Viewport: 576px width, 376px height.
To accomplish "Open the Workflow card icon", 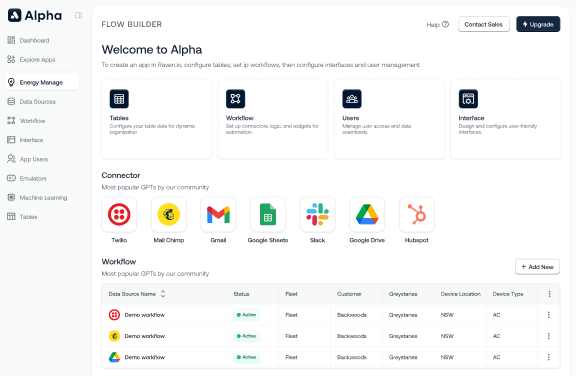I will point(235,99).
